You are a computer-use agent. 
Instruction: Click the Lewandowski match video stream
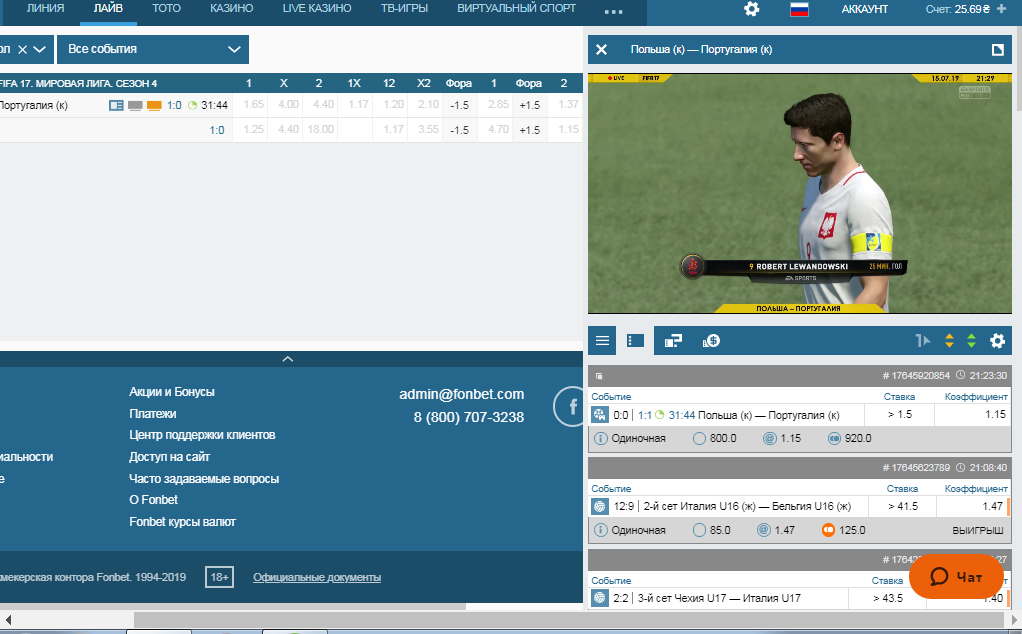[x=799, y=194]
